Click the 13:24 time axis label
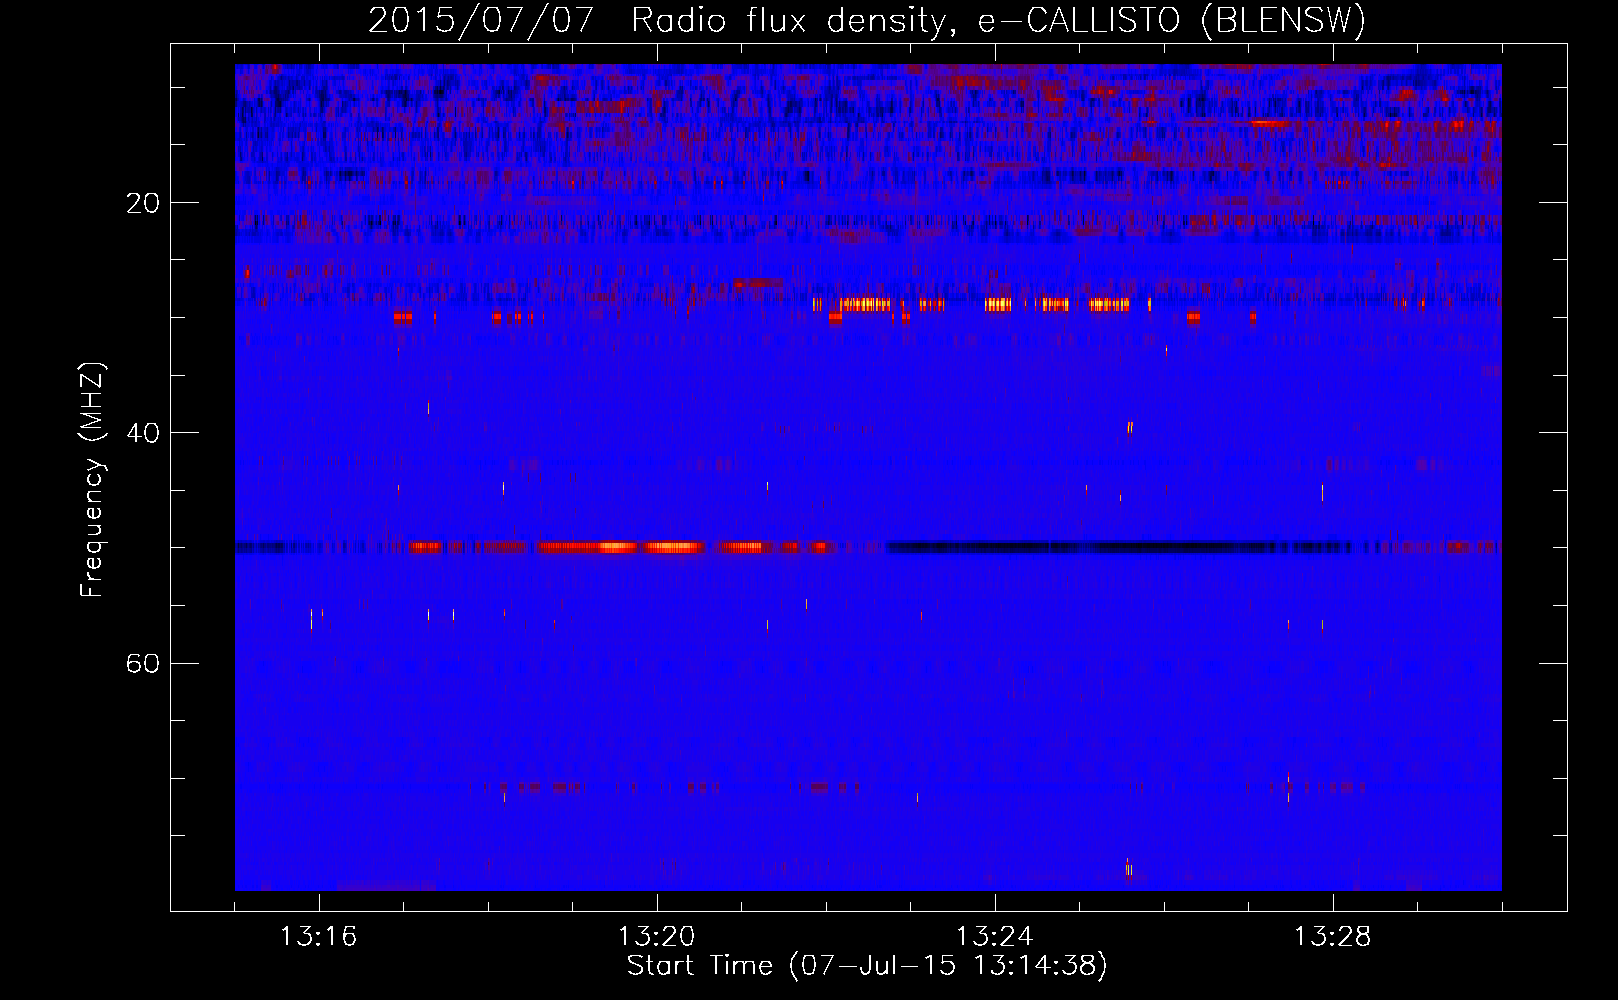 pyautogui.click(x=994, y=937)
